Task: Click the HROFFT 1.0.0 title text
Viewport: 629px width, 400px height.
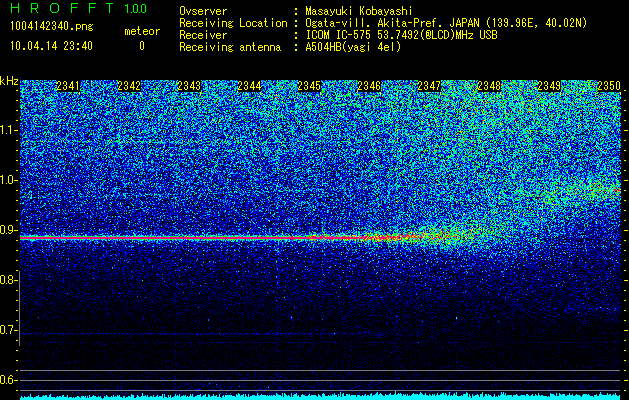Action: click(78, 8)
